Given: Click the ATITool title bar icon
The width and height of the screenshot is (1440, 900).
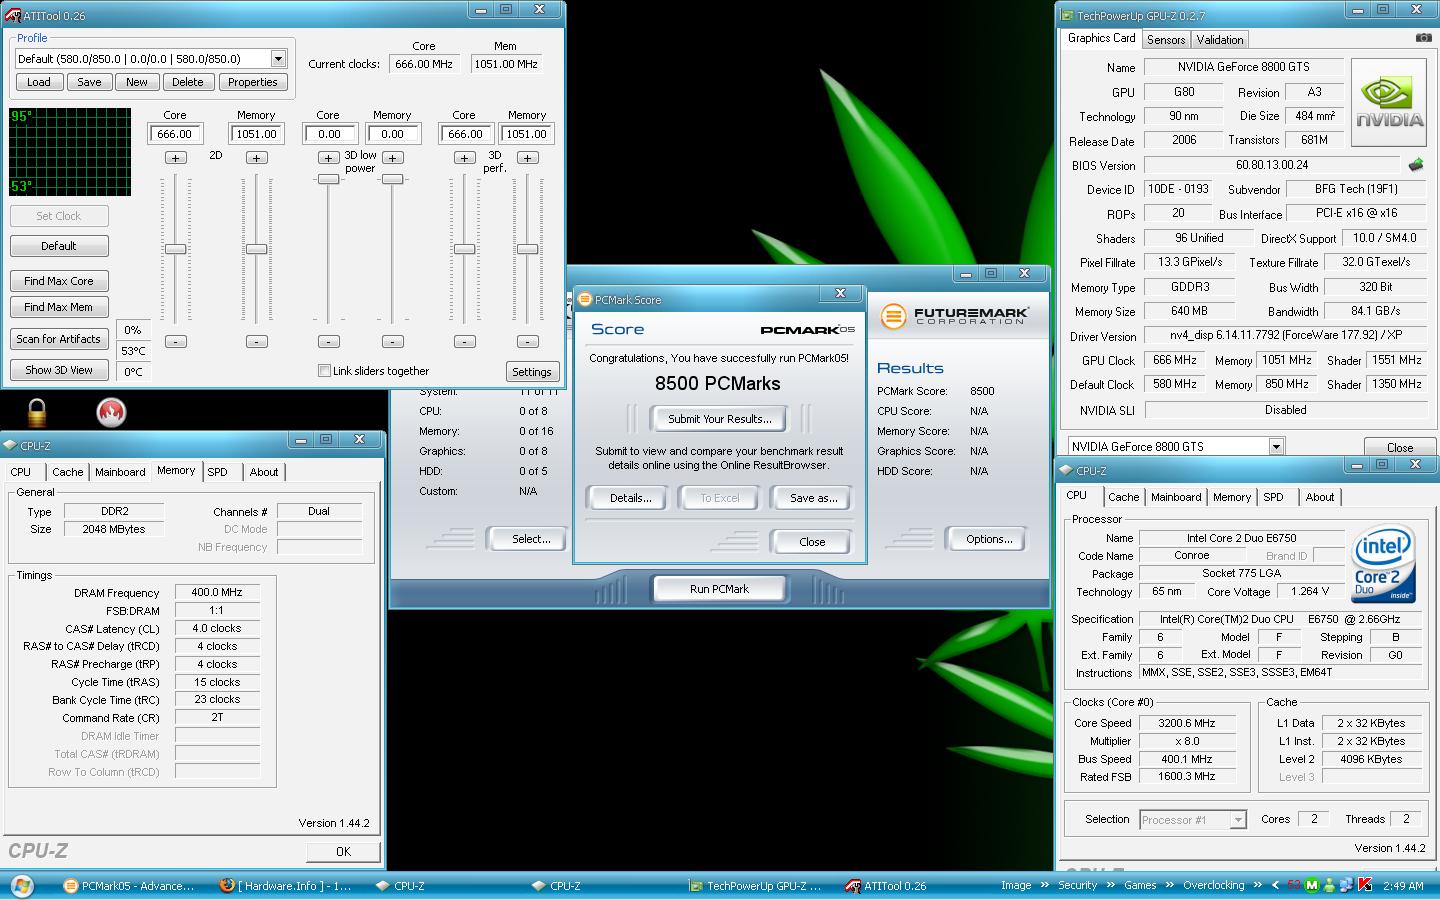Looking at the screenshot, I should point(15,15).
